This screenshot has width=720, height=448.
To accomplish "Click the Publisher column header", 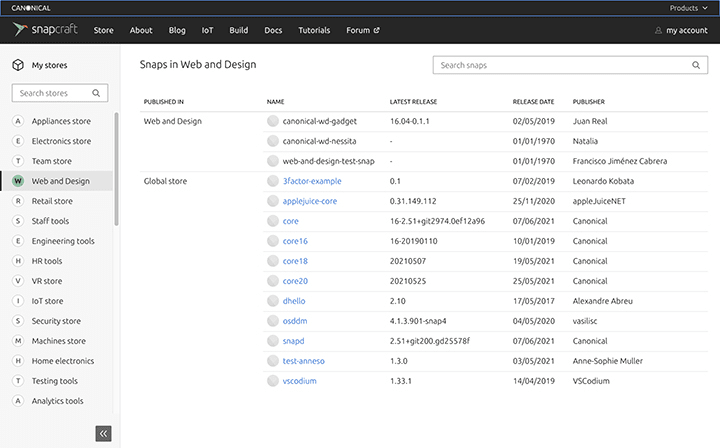I will [589, 102].
